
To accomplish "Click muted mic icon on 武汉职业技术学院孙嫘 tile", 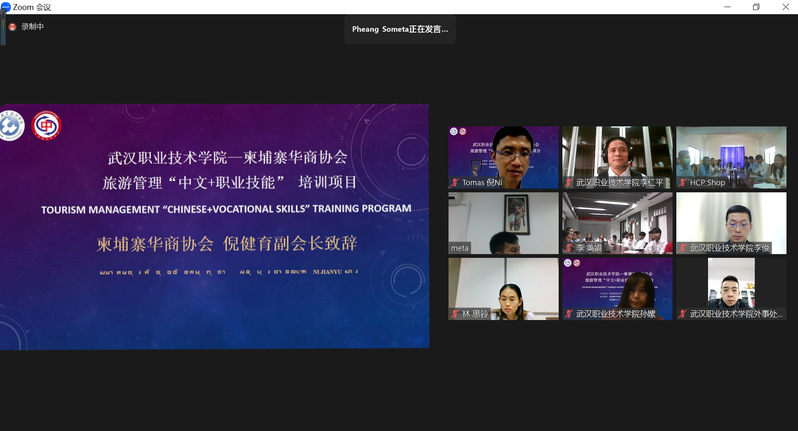I will 569,314.
